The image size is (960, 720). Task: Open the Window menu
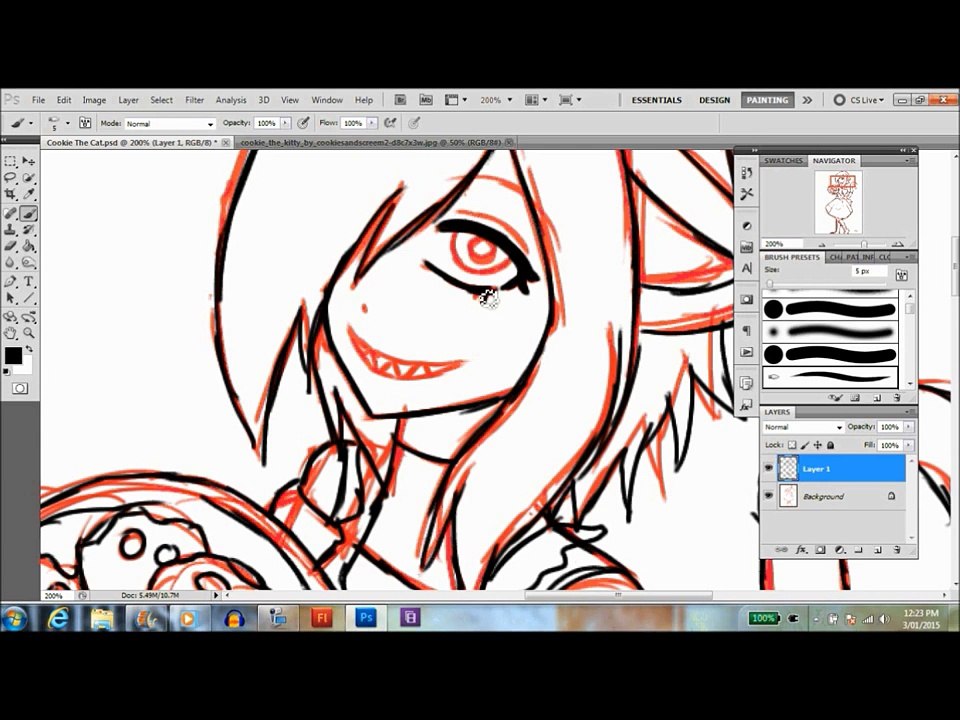(327, 100)
